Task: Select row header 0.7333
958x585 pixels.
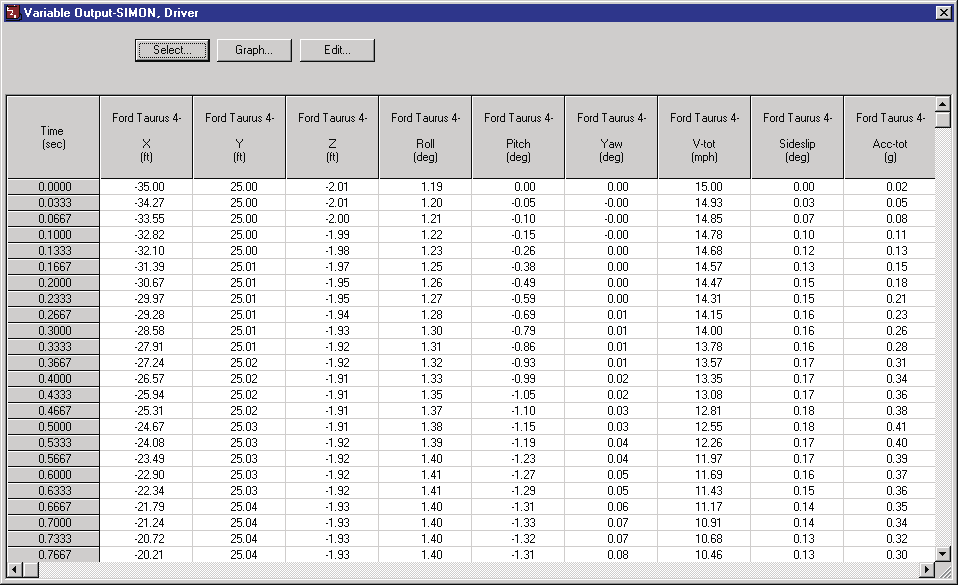Action: click(53, 539)
